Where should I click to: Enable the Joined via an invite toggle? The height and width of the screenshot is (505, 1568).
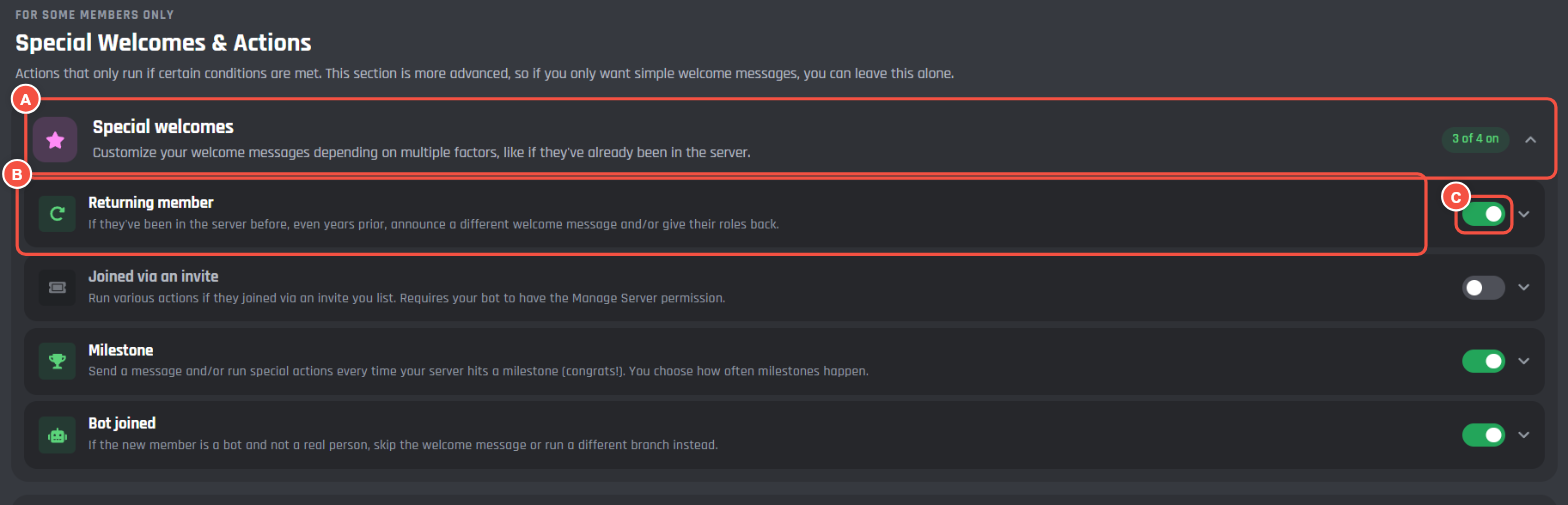point(1483,288)
